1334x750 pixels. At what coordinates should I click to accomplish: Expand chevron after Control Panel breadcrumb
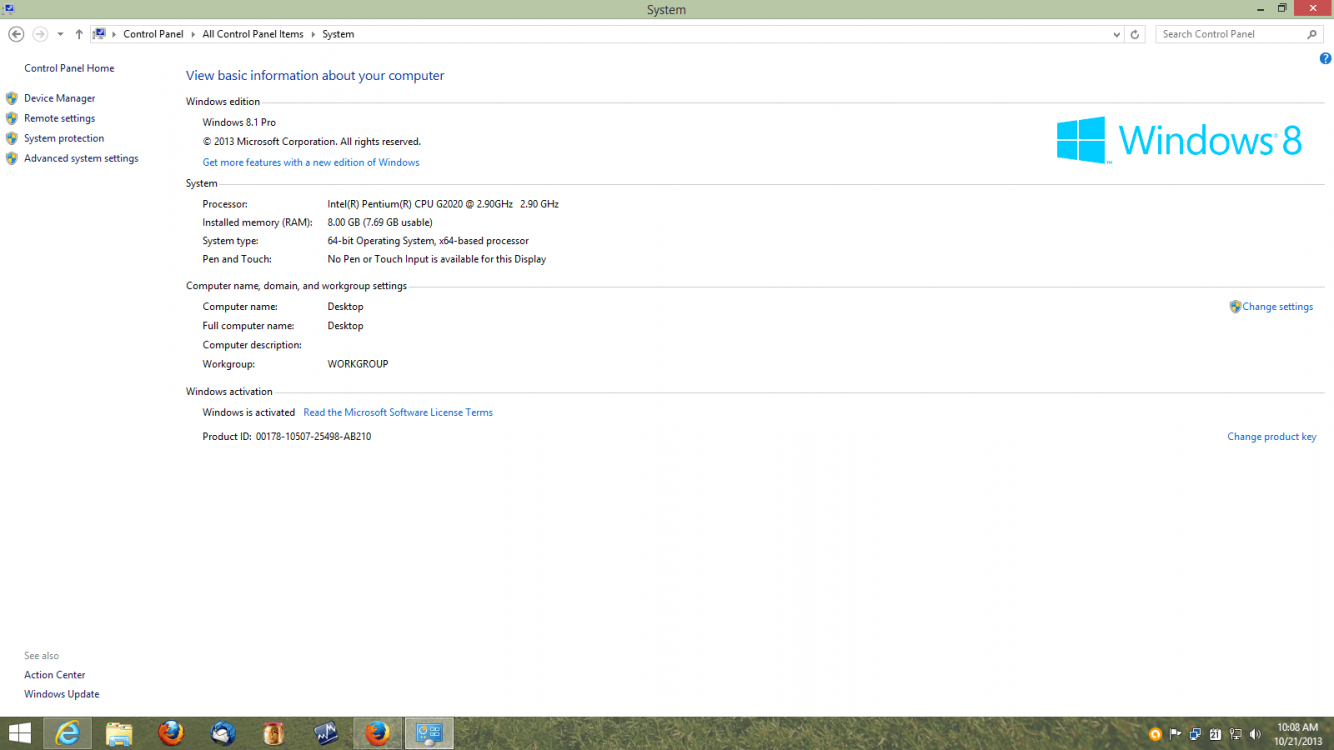click(193, 34)
